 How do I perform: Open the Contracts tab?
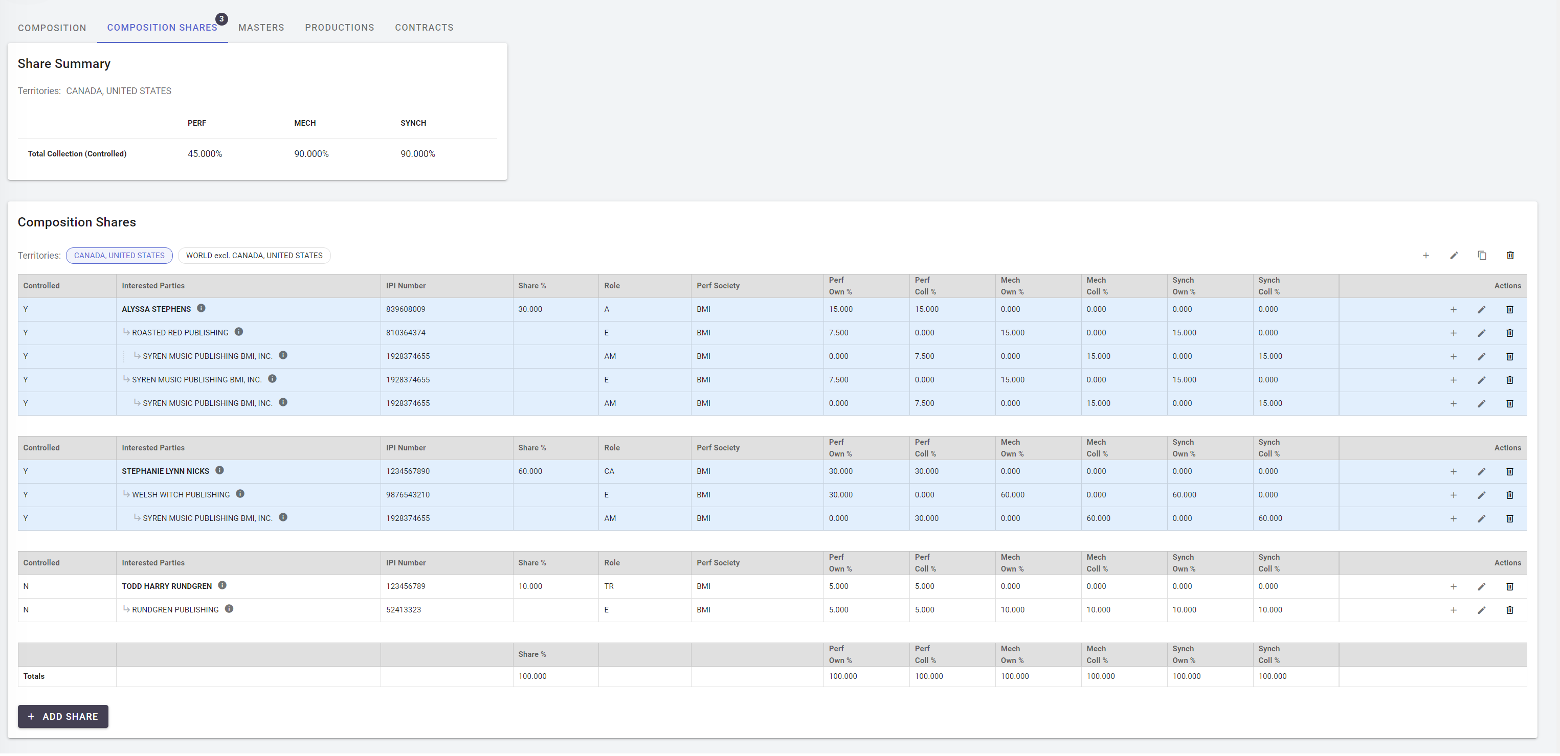coord(424,28)
